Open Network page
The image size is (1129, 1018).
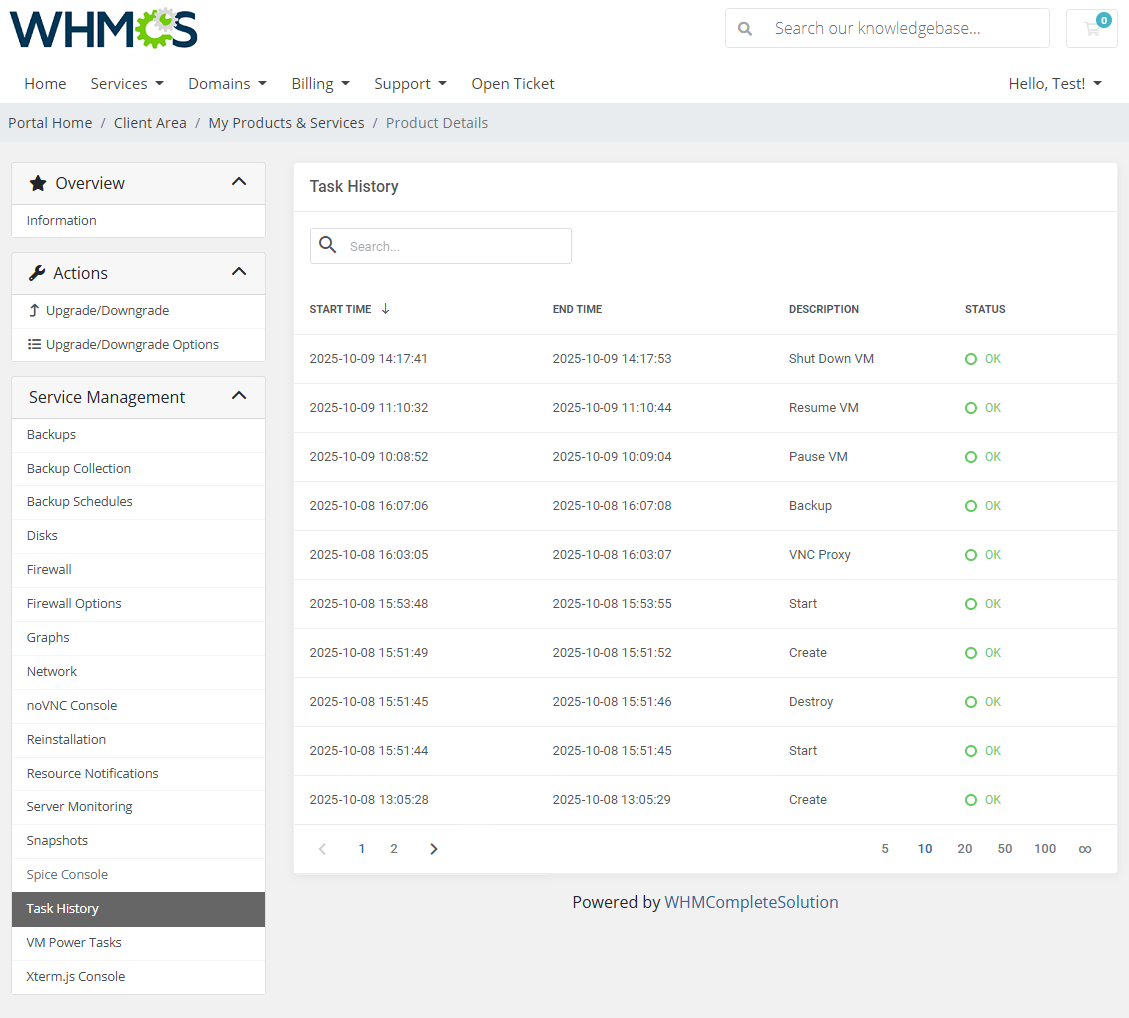pos(138,671)
